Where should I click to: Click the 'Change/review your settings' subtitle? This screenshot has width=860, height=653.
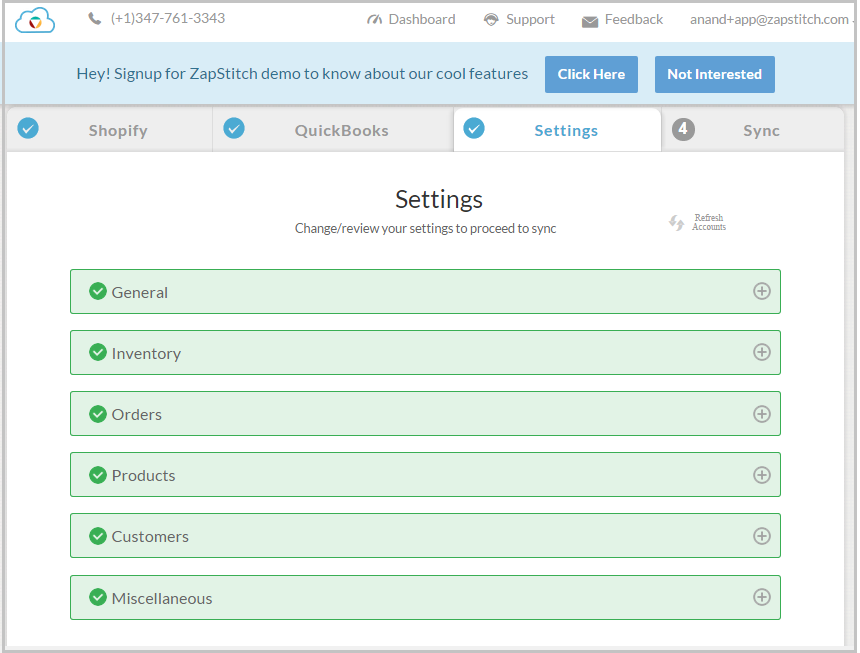426,228
